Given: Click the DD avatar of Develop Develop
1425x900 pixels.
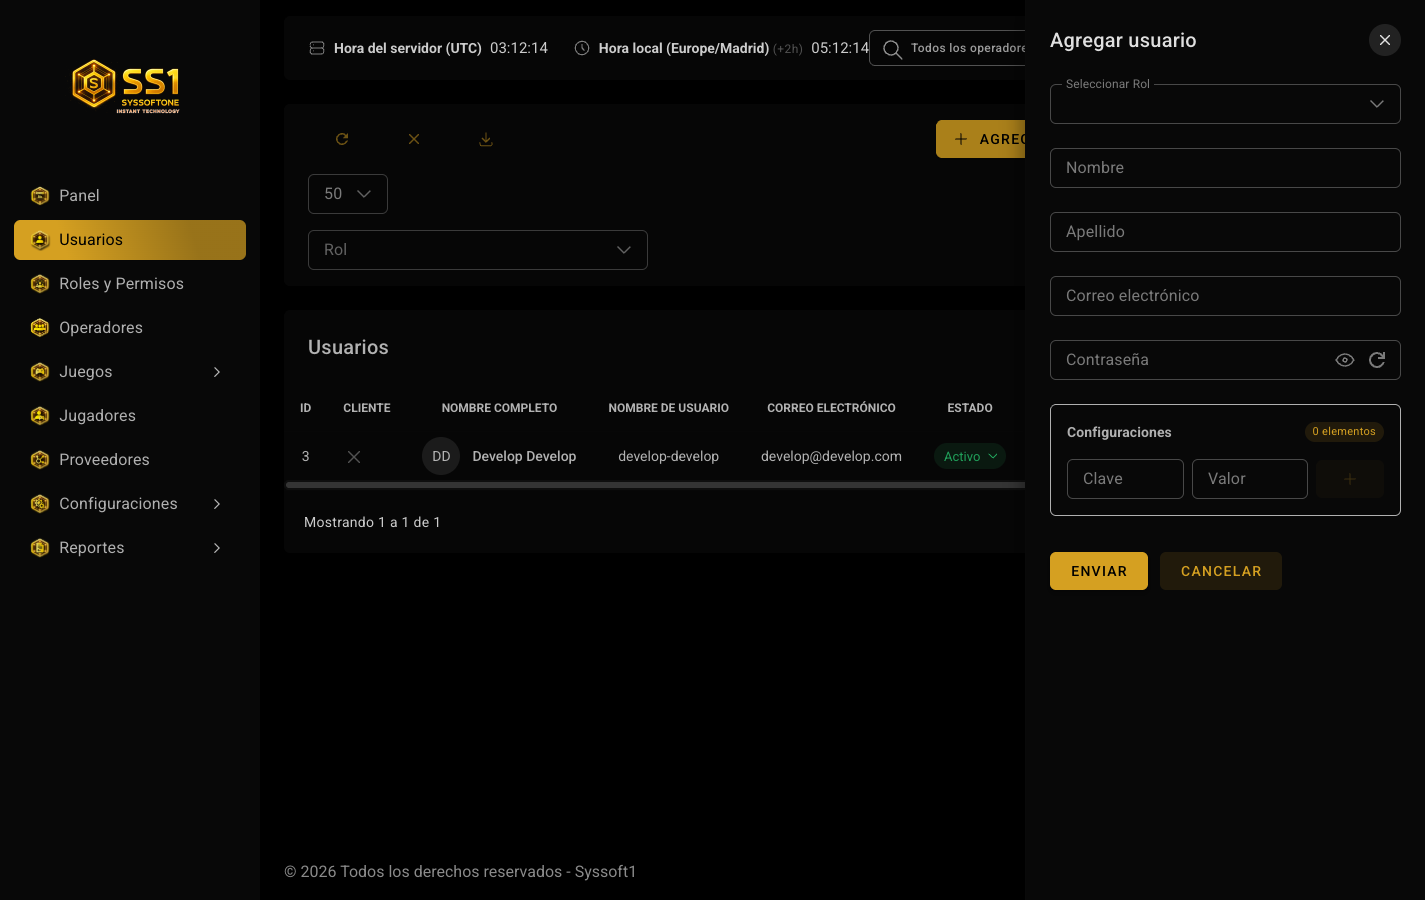Looking at the screenshot, I should 441,456.
